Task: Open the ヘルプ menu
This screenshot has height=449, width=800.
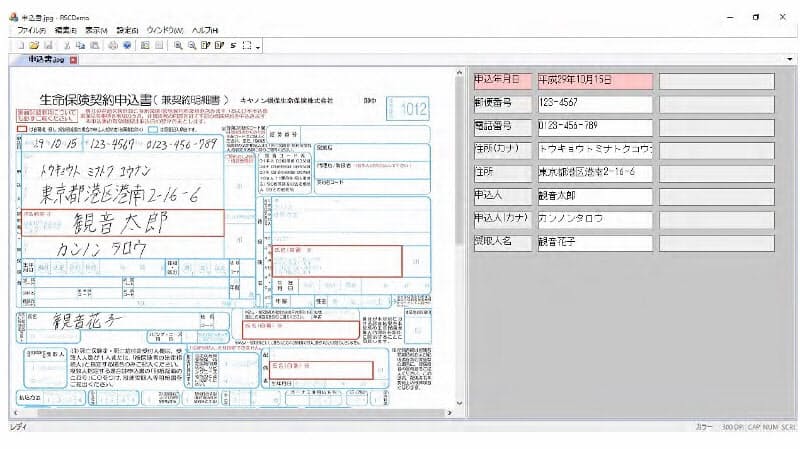Action: [205, 31]
